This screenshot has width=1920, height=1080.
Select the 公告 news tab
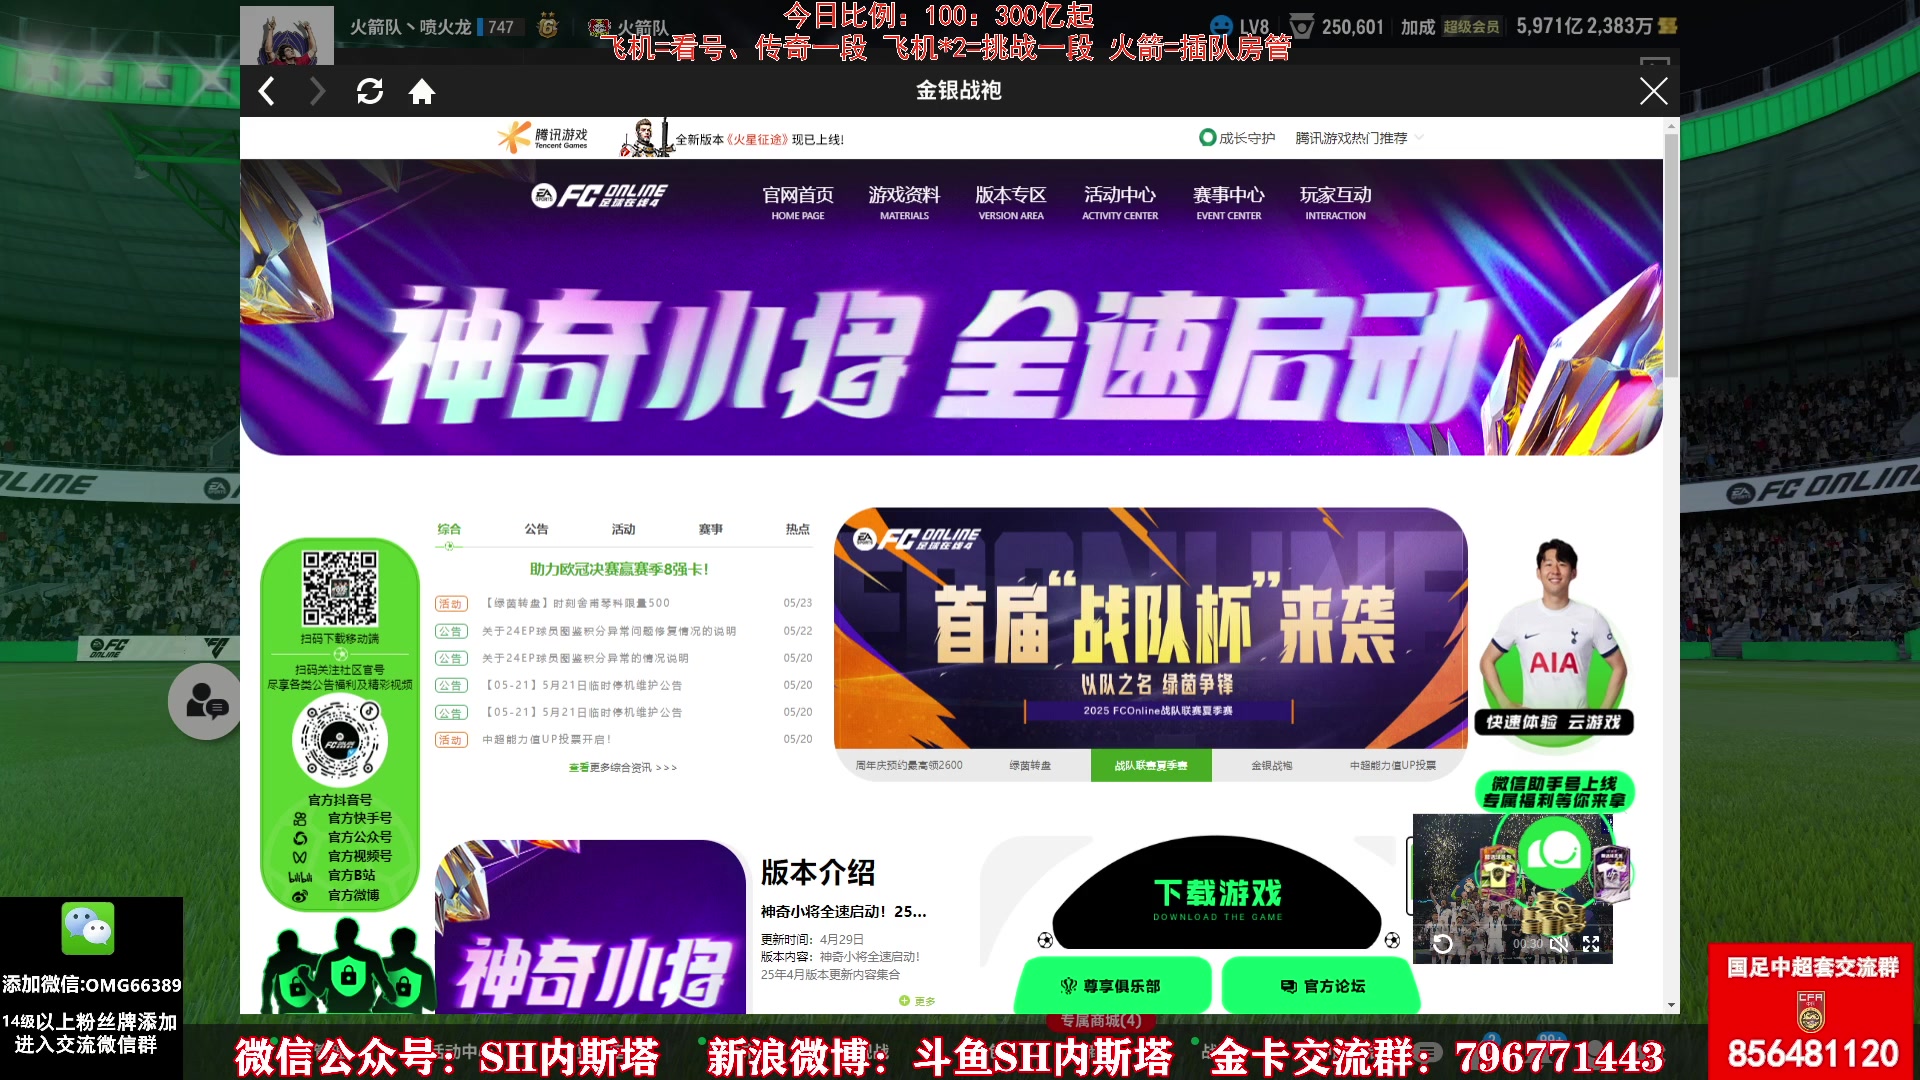536,529
